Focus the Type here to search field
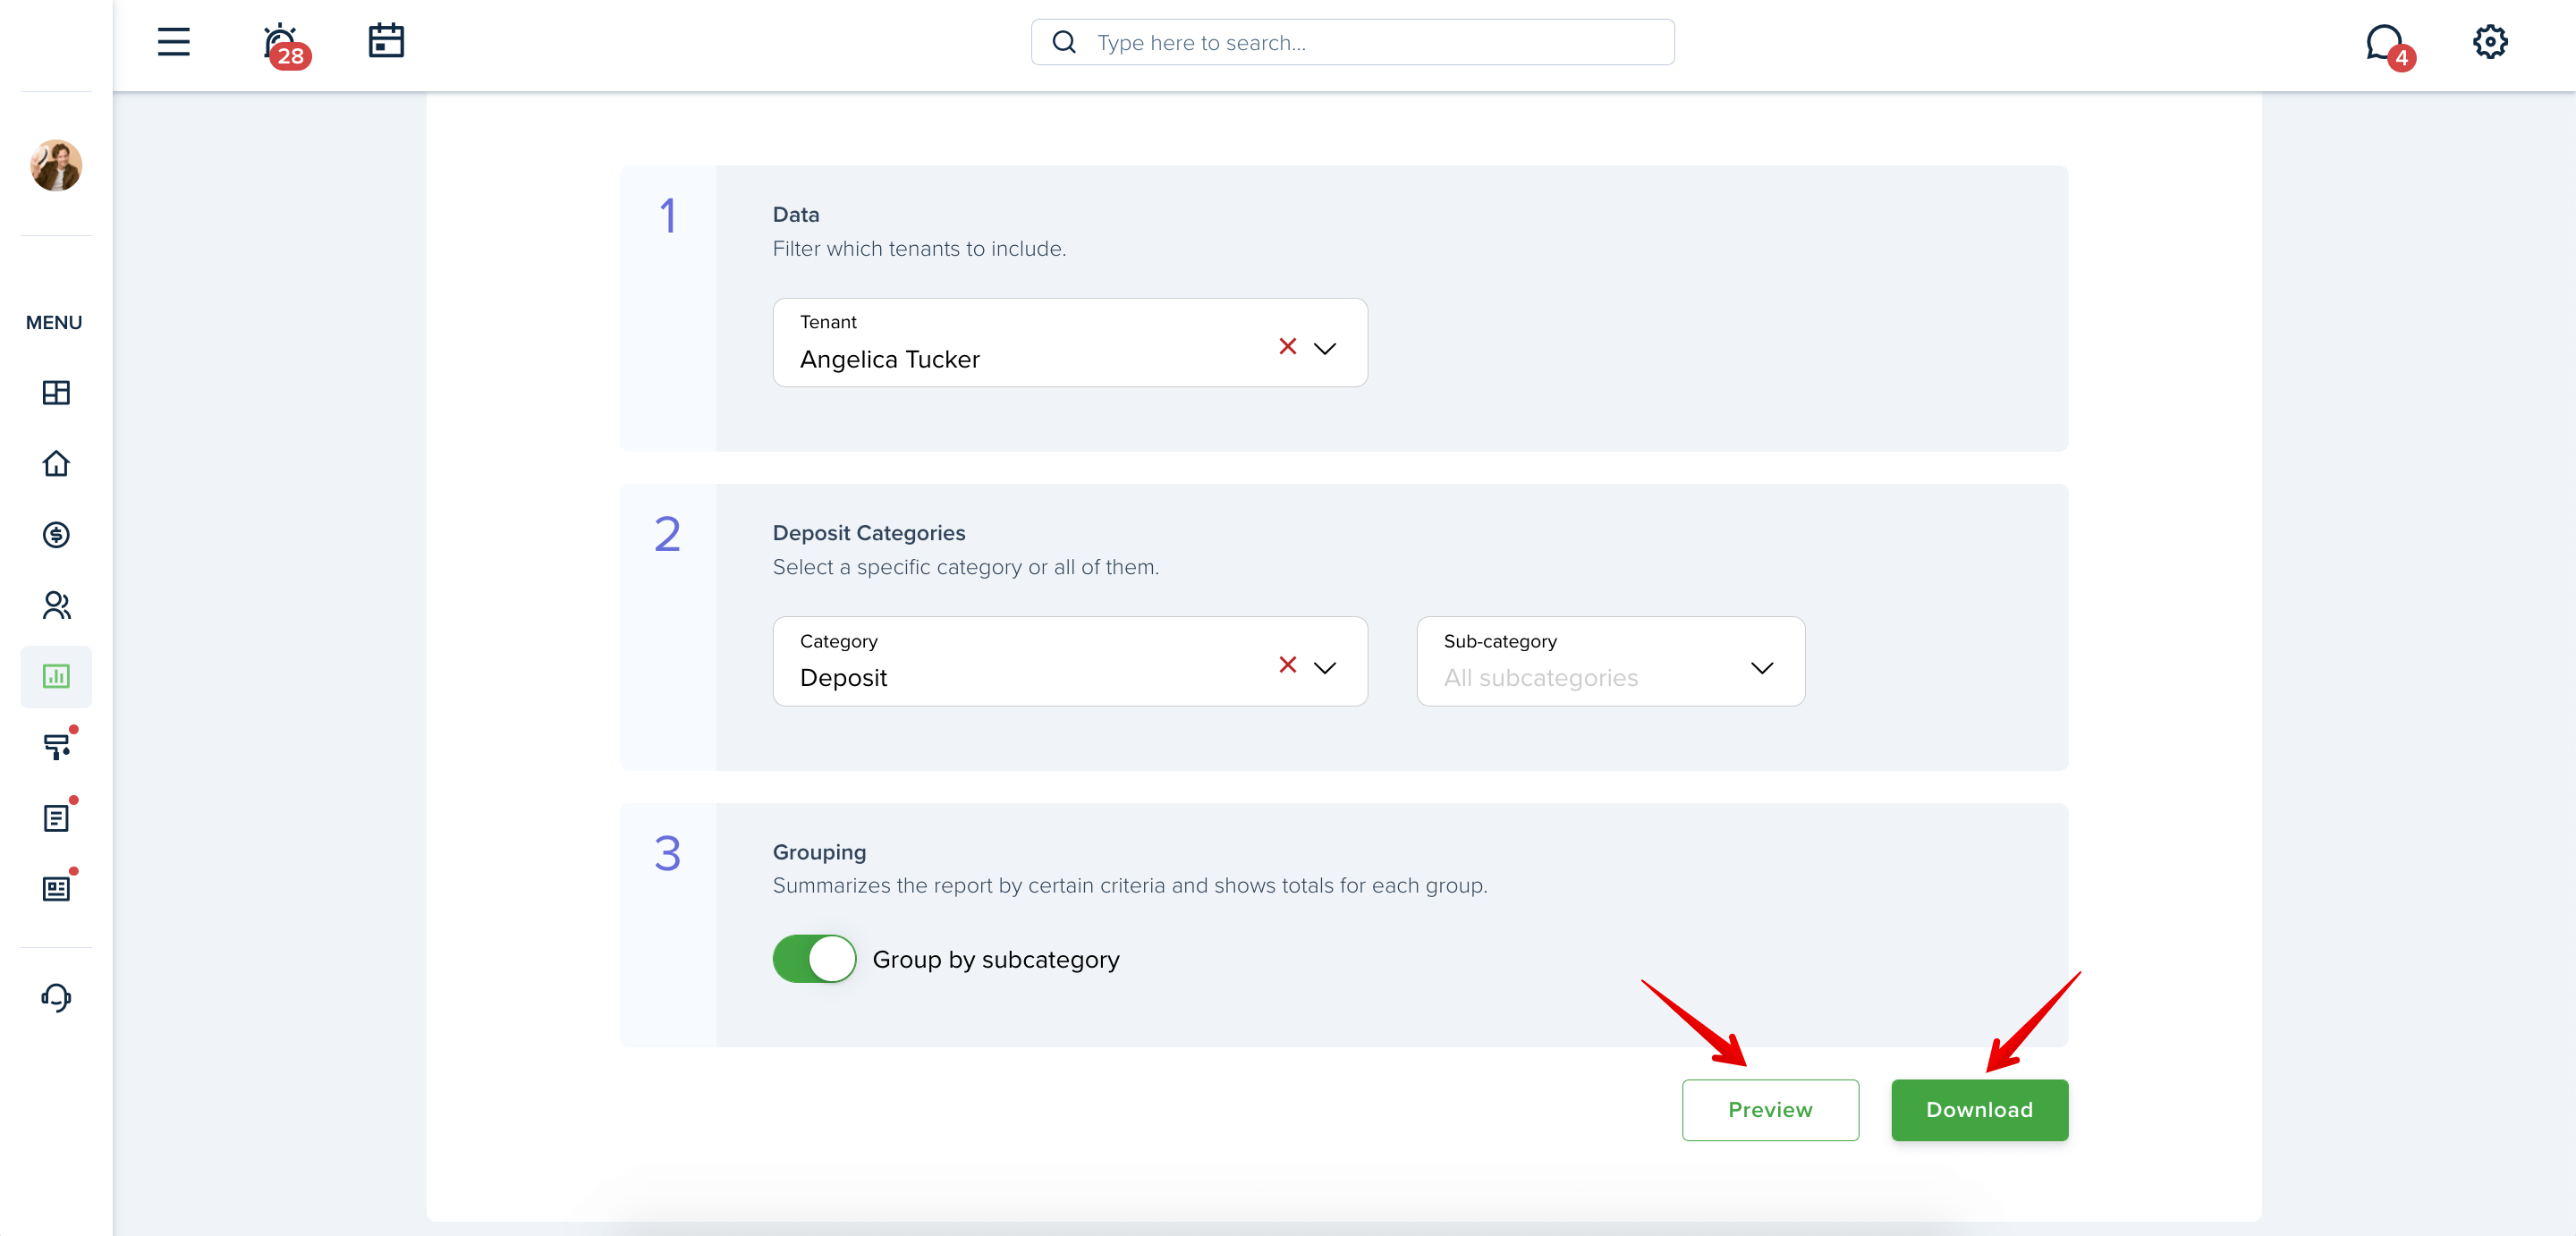This screenshot has width=2576, height=1236. click(x=1352, y=42)
